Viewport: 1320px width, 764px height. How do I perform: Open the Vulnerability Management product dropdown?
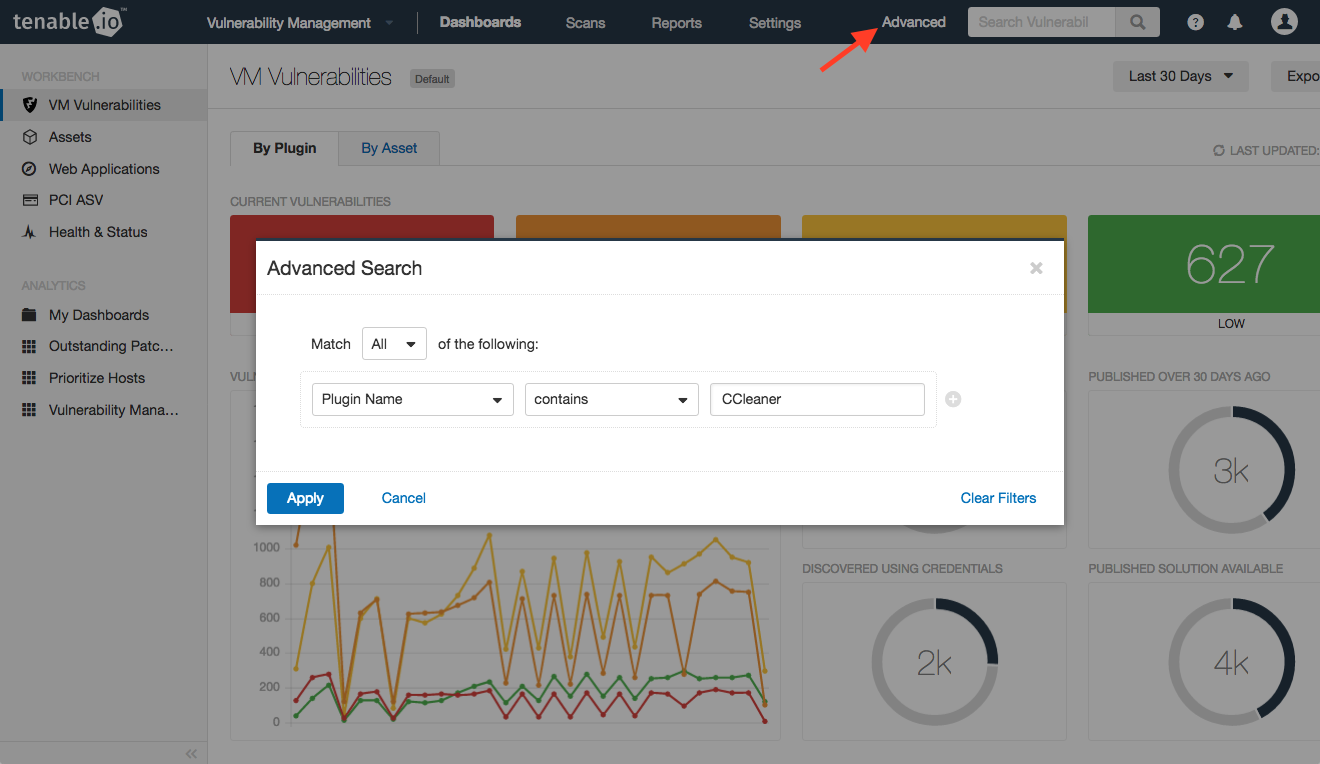[300, 23]
